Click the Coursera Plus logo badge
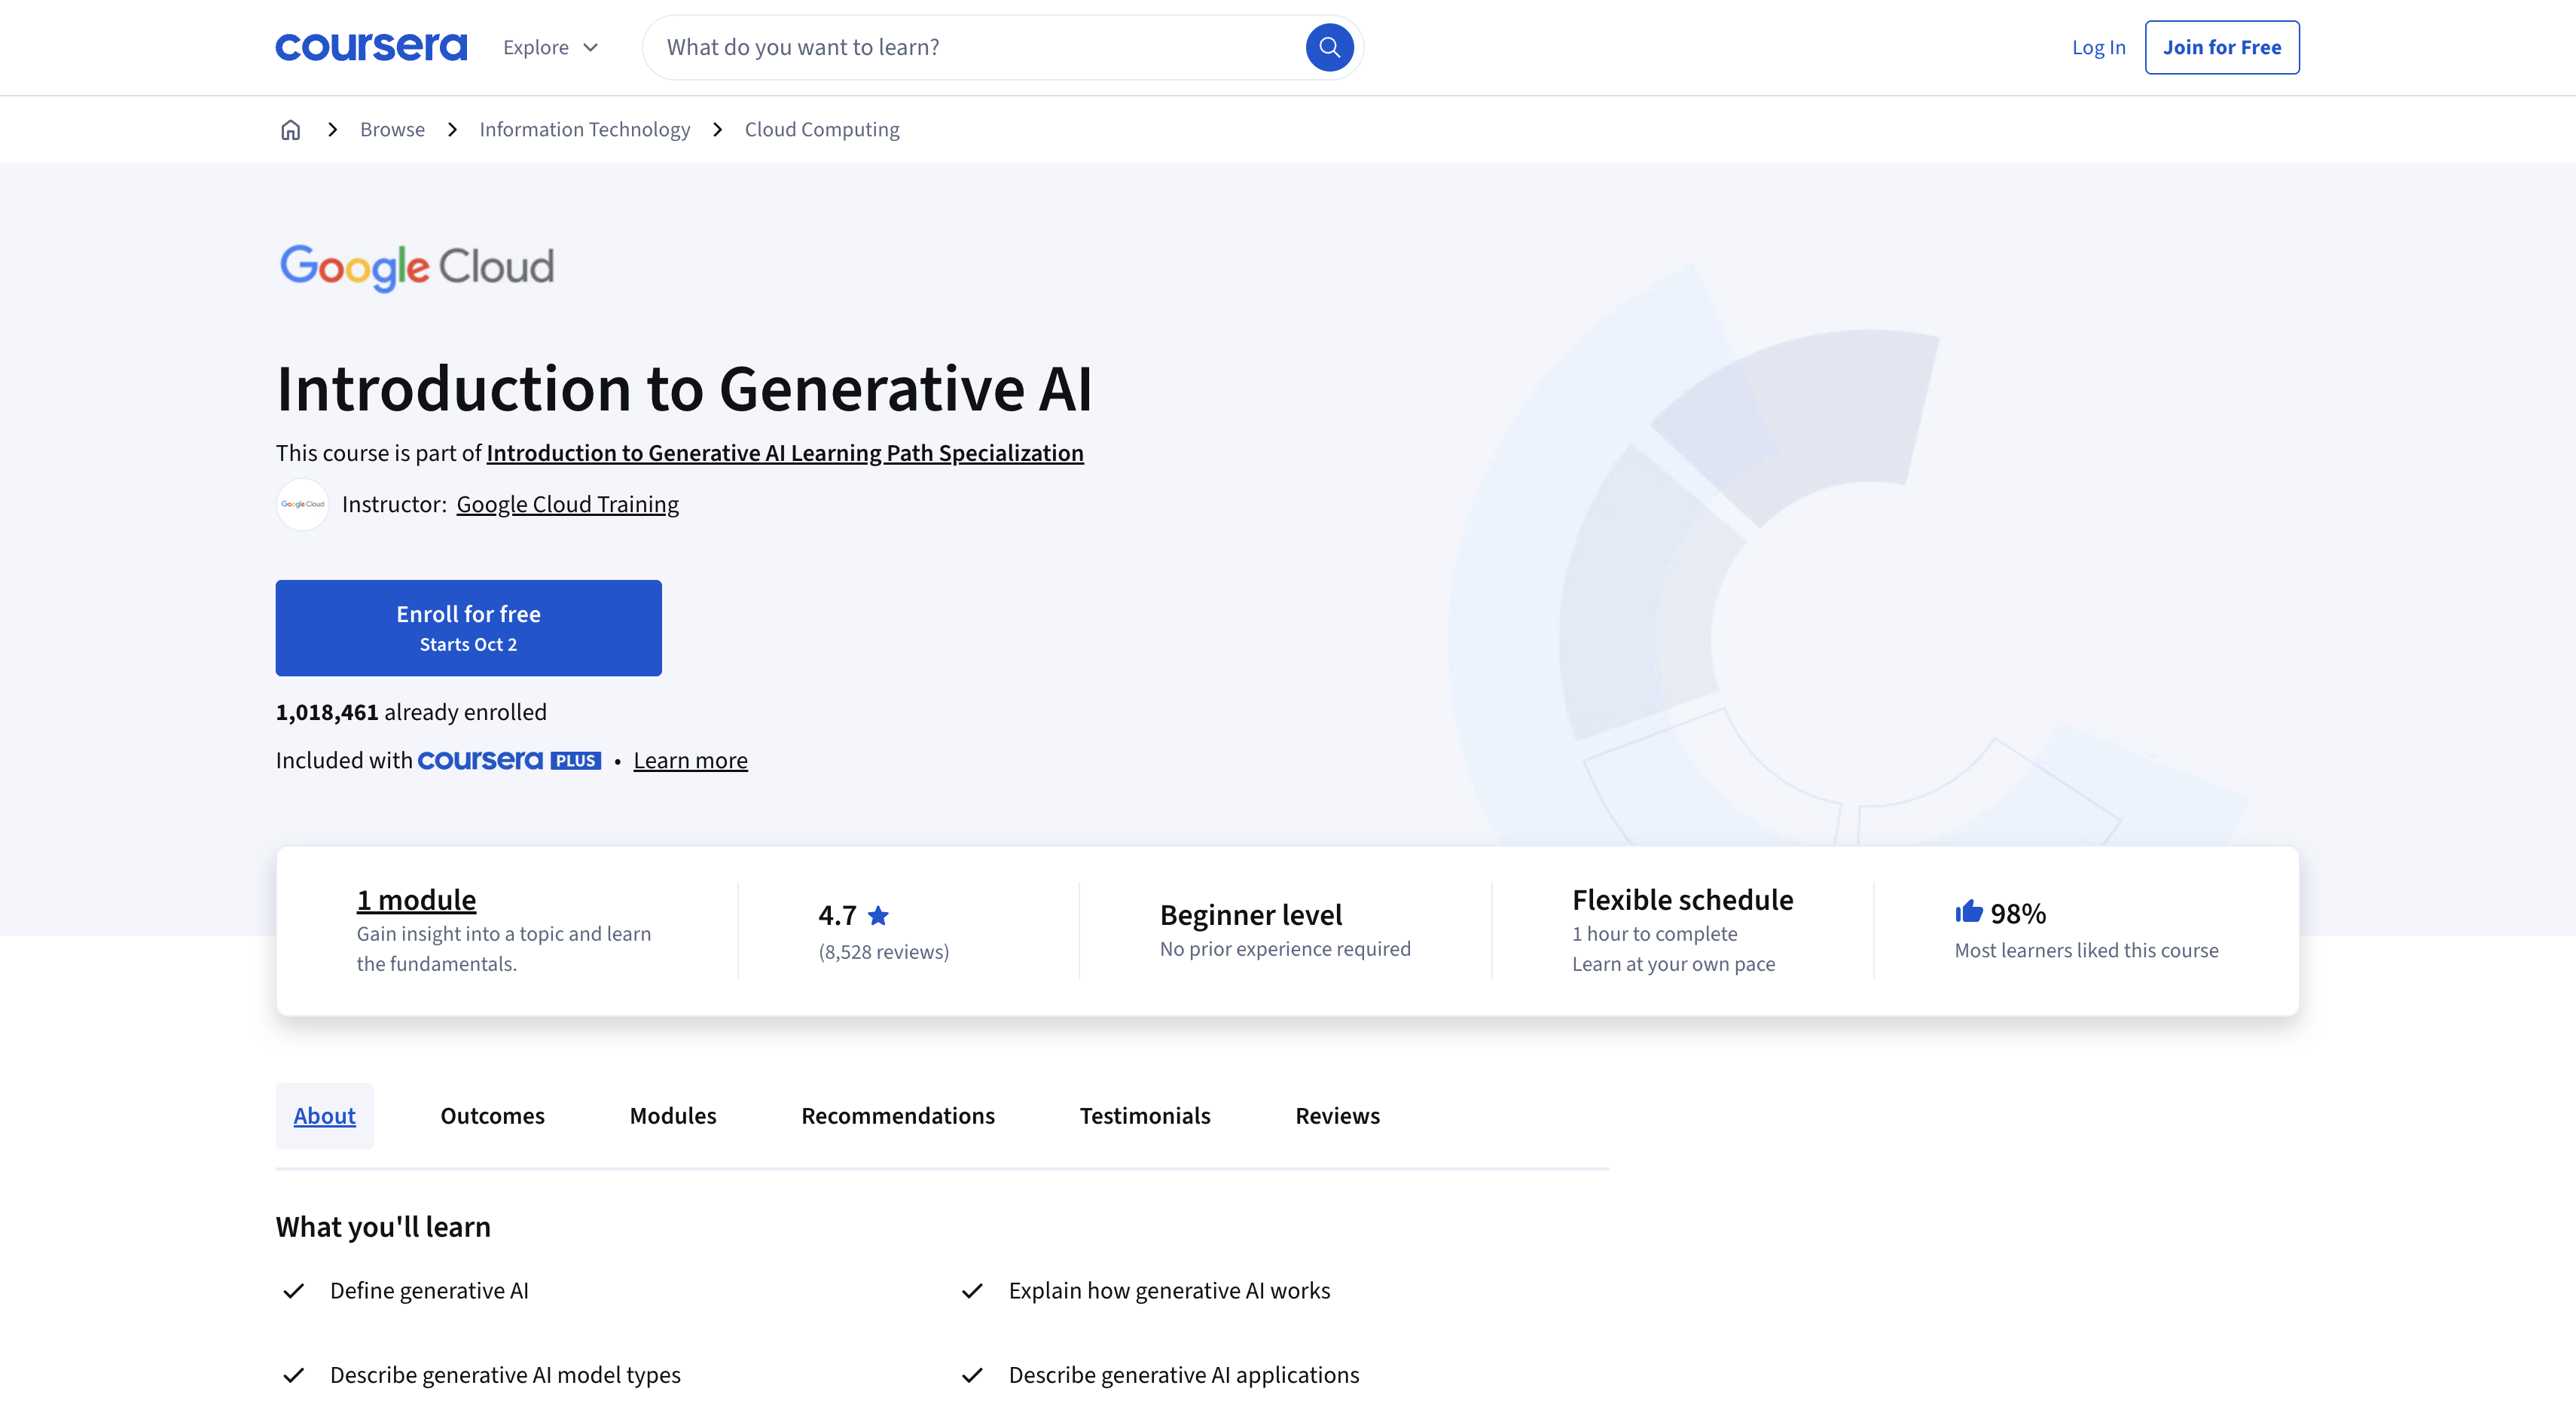2576x1416 pixels. pyautogui.click(x=509, y=761)
